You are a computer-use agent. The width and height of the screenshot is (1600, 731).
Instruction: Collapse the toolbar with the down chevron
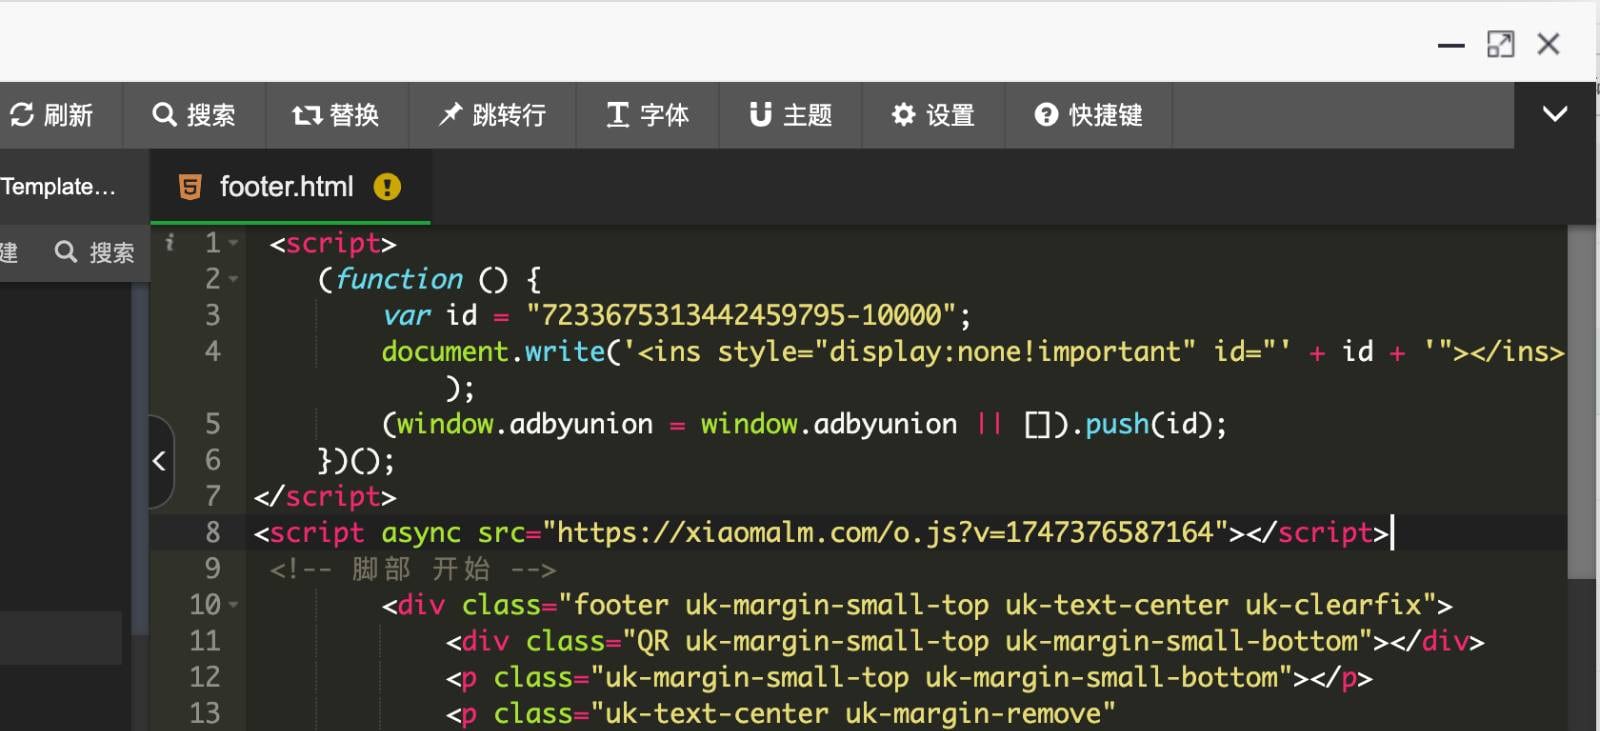[1555, 114]
